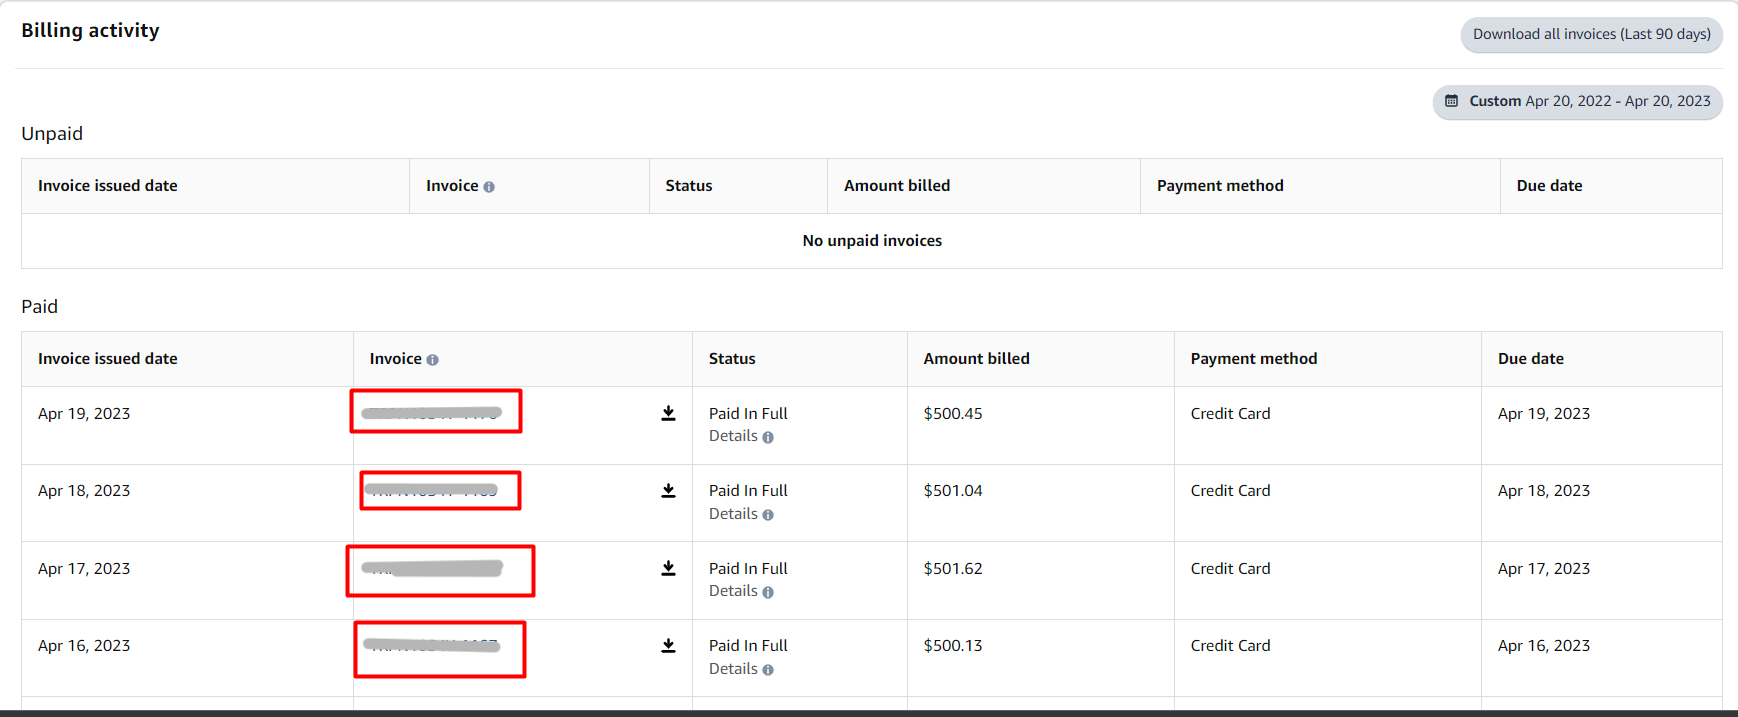Image resolution: width=1738 pixels, height=717 pixels.
Task: Click info icon beside Paid Invoice header
Action: point(432,360)
